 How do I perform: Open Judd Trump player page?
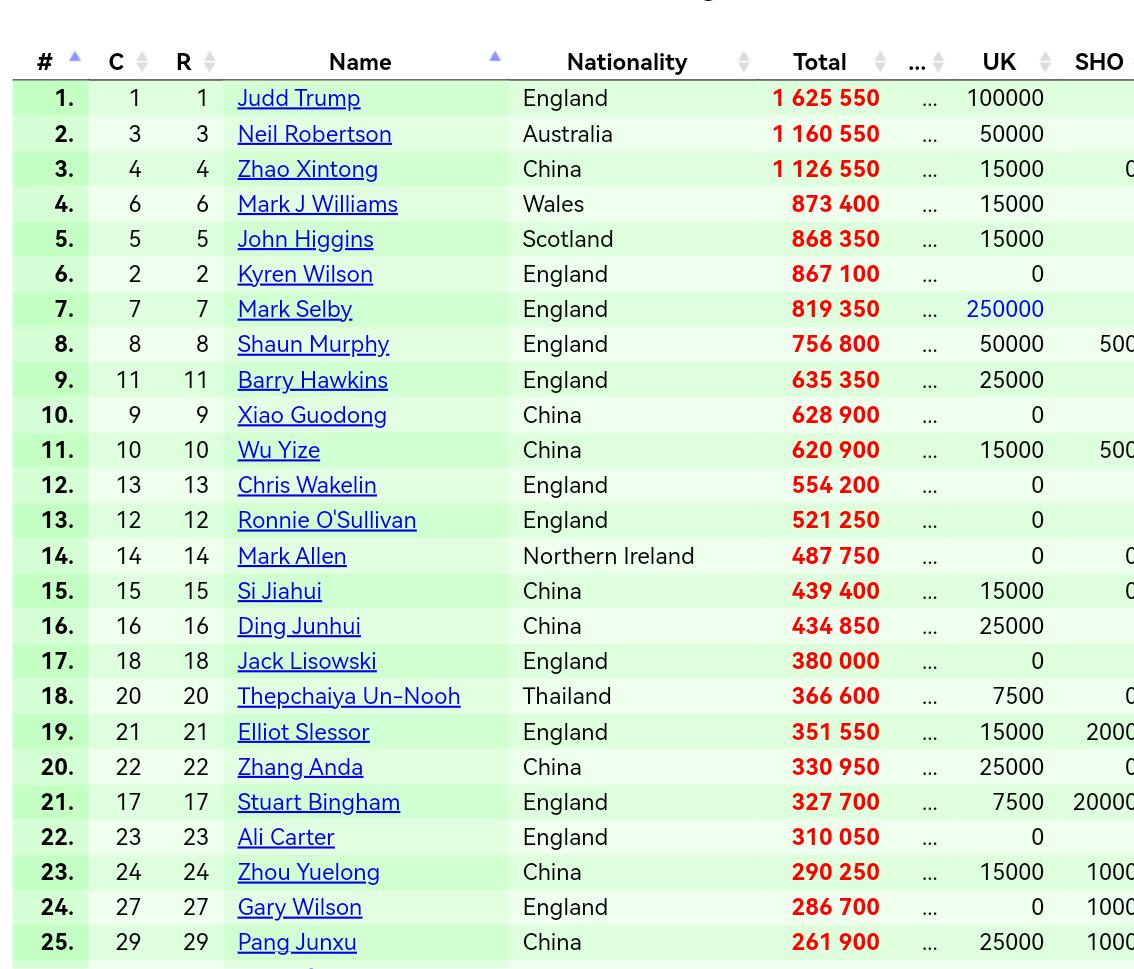tap(299, 98)
